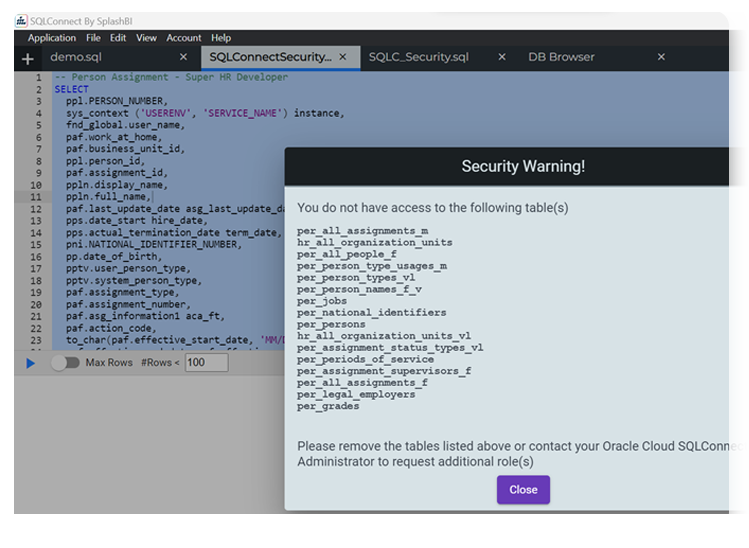749x548 pixels.
Task: Click 'ppln.full_name,' on line 11
Action: (108, 196)
